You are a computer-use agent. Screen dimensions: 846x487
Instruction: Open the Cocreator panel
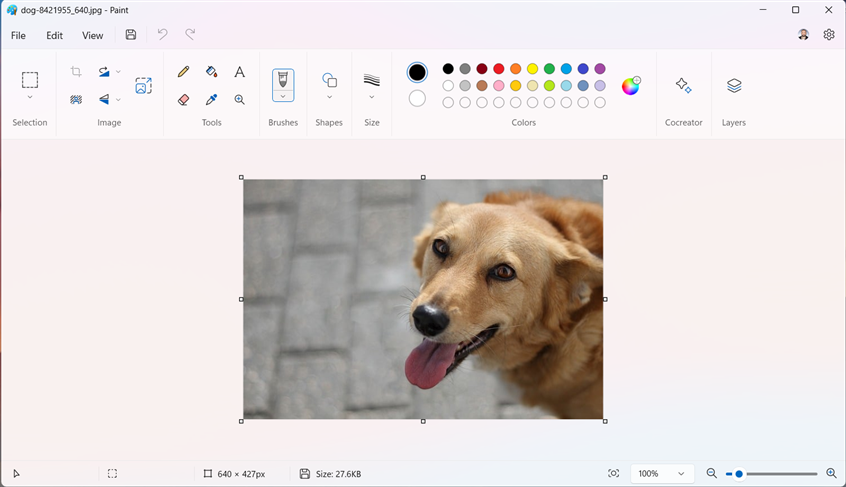683,86
